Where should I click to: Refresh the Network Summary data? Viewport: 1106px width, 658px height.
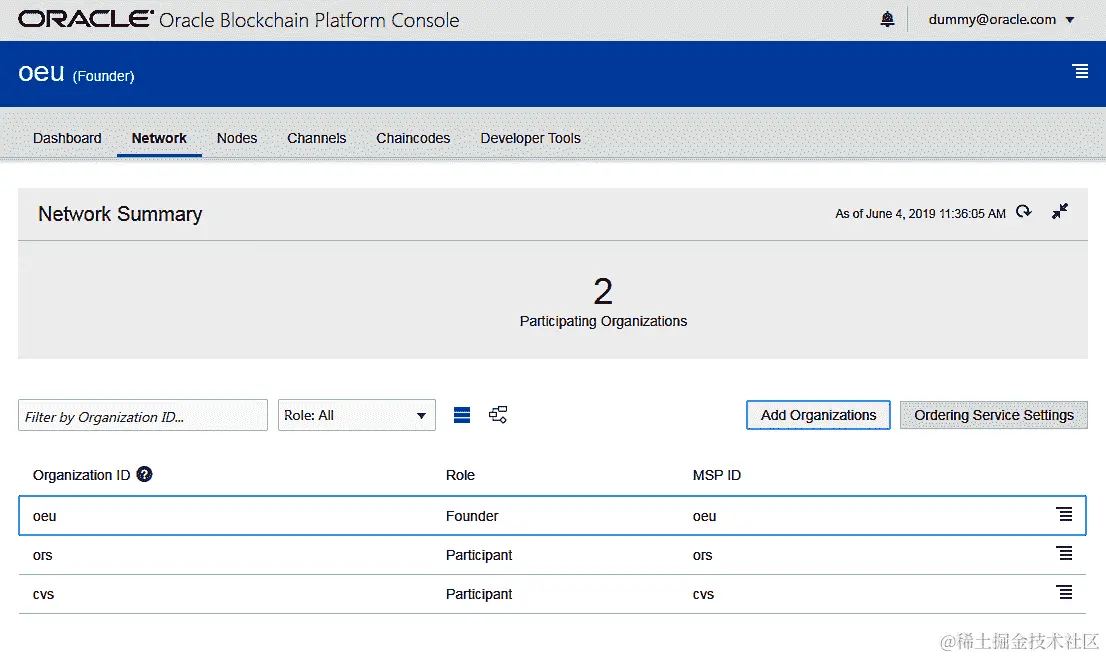coord(1023,212)
